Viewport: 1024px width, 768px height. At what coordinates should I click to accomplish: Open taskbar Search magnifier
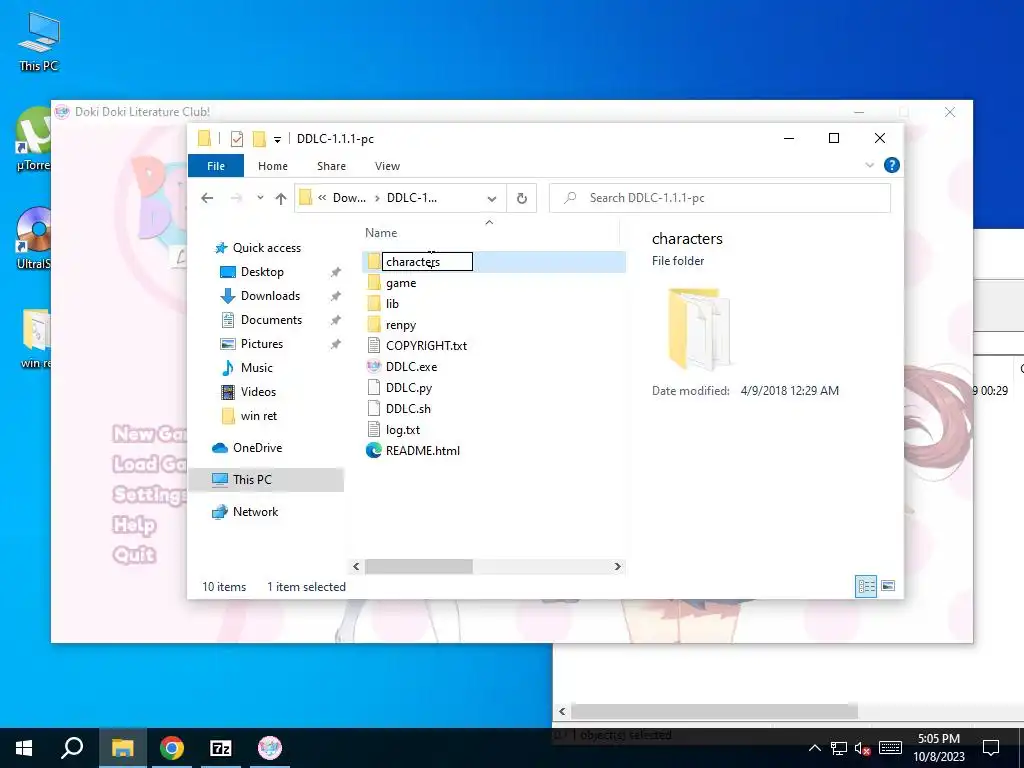click(72, 748)
